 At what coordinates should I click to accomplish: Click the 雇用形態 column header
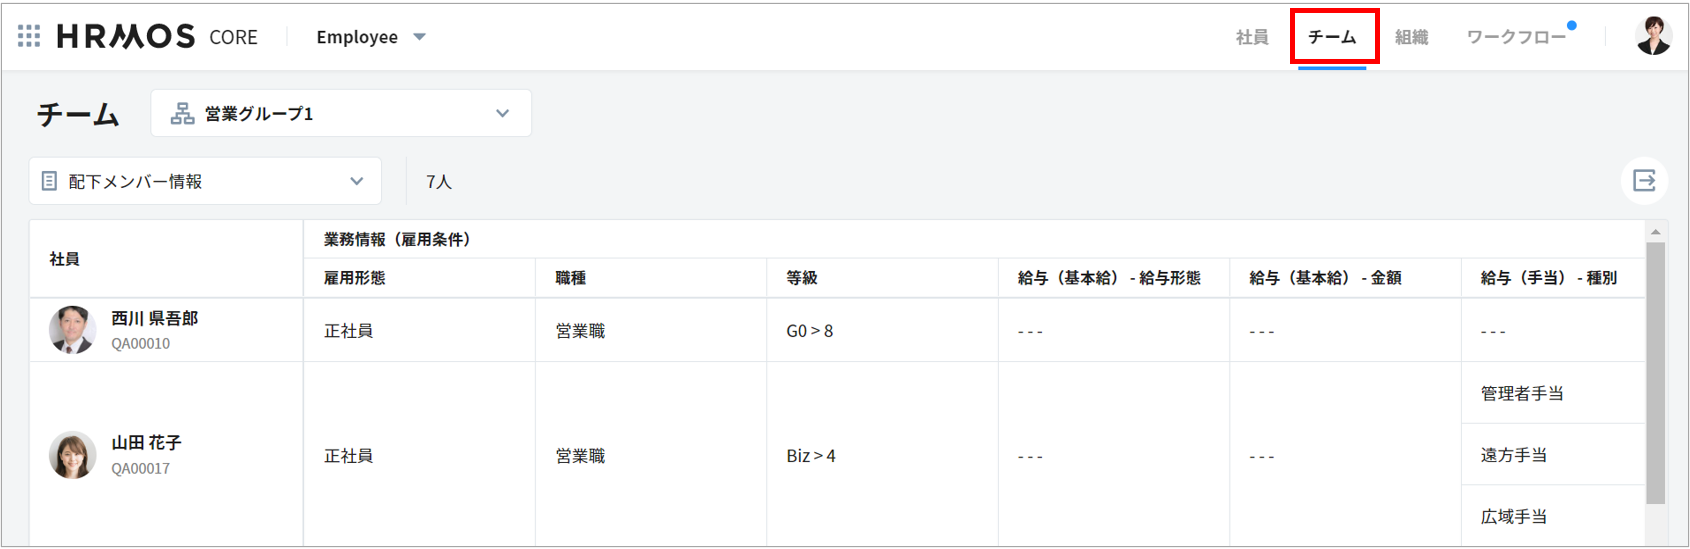coord(355,278)
